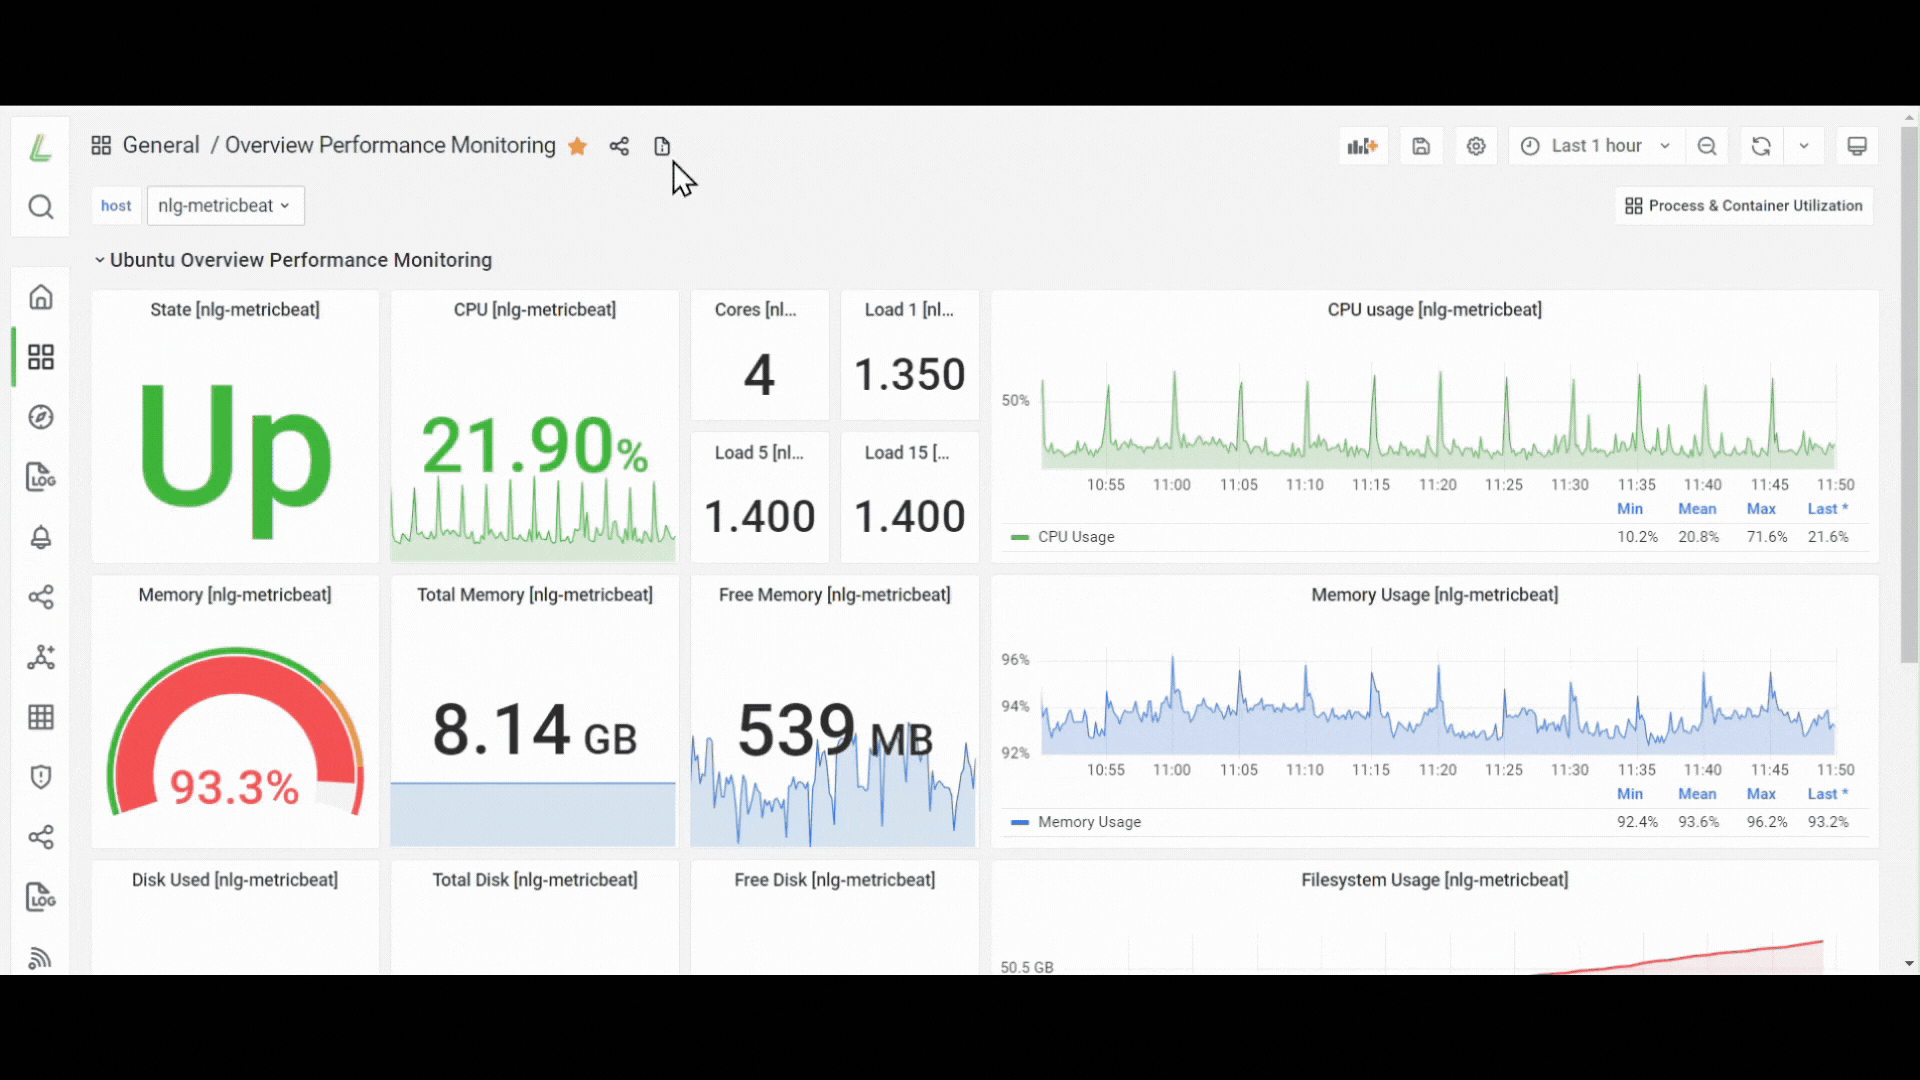This screenshot has width=1920, height=1080.
Task: Click the zoom out time range button
Action: (1707, 146)
